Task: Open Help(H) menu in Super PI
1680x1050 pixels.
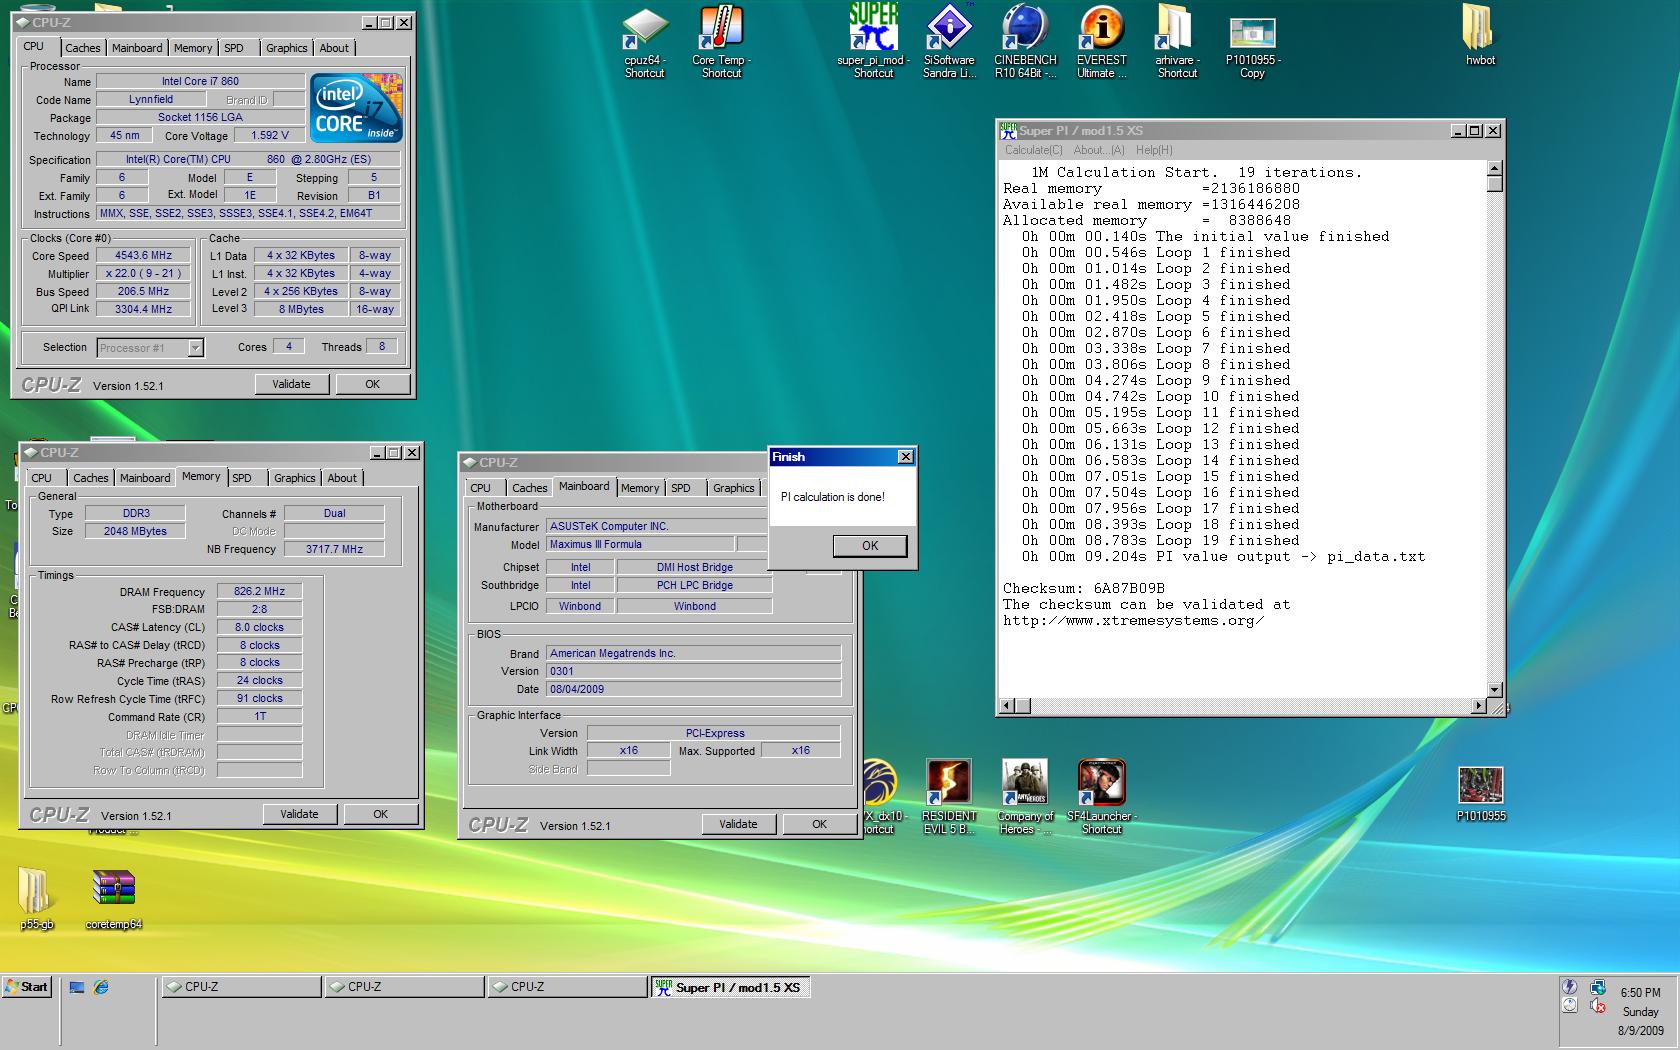Action: (1154, 150)
